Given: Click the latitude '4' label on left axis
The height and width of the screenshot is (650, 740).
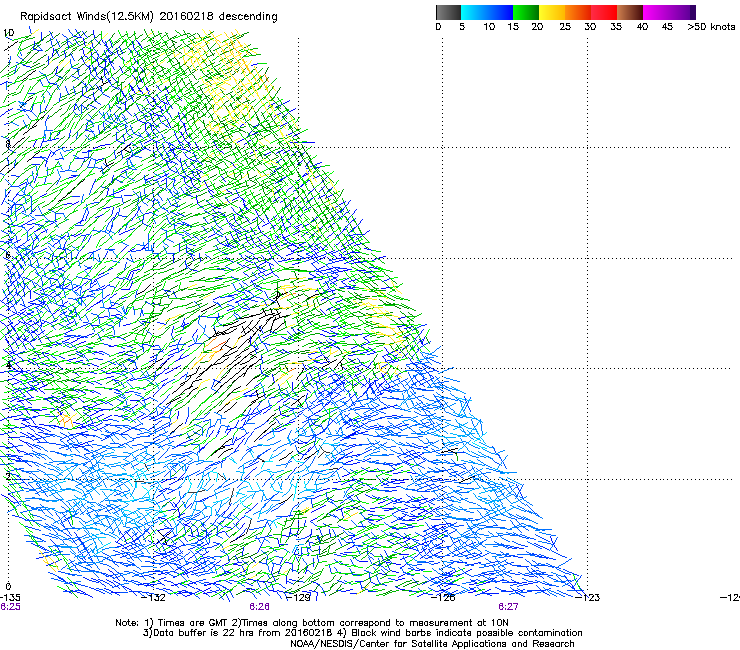Looking at the screenshot, I should [8, 365].
